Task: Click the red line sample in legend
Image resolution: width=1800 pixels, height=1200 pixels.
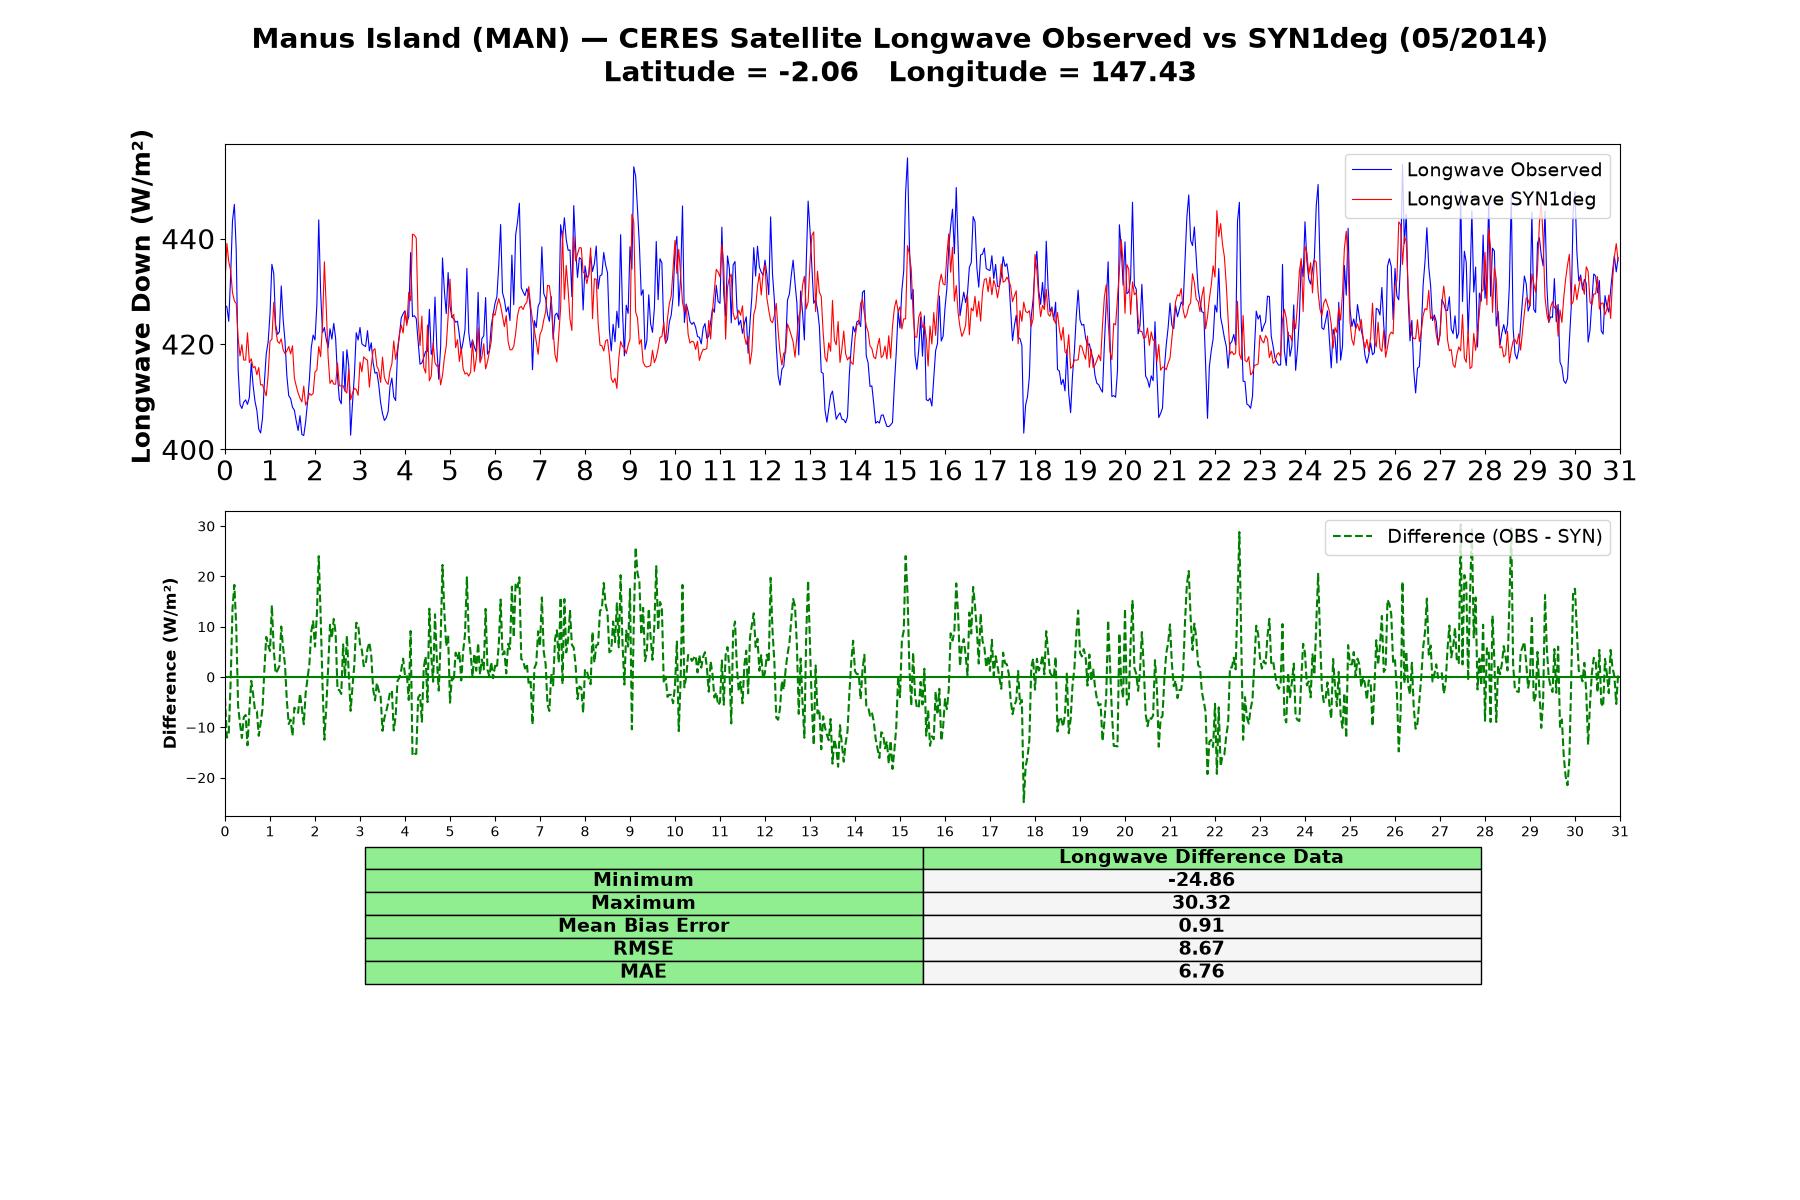Action: [x=1372, y=199]
